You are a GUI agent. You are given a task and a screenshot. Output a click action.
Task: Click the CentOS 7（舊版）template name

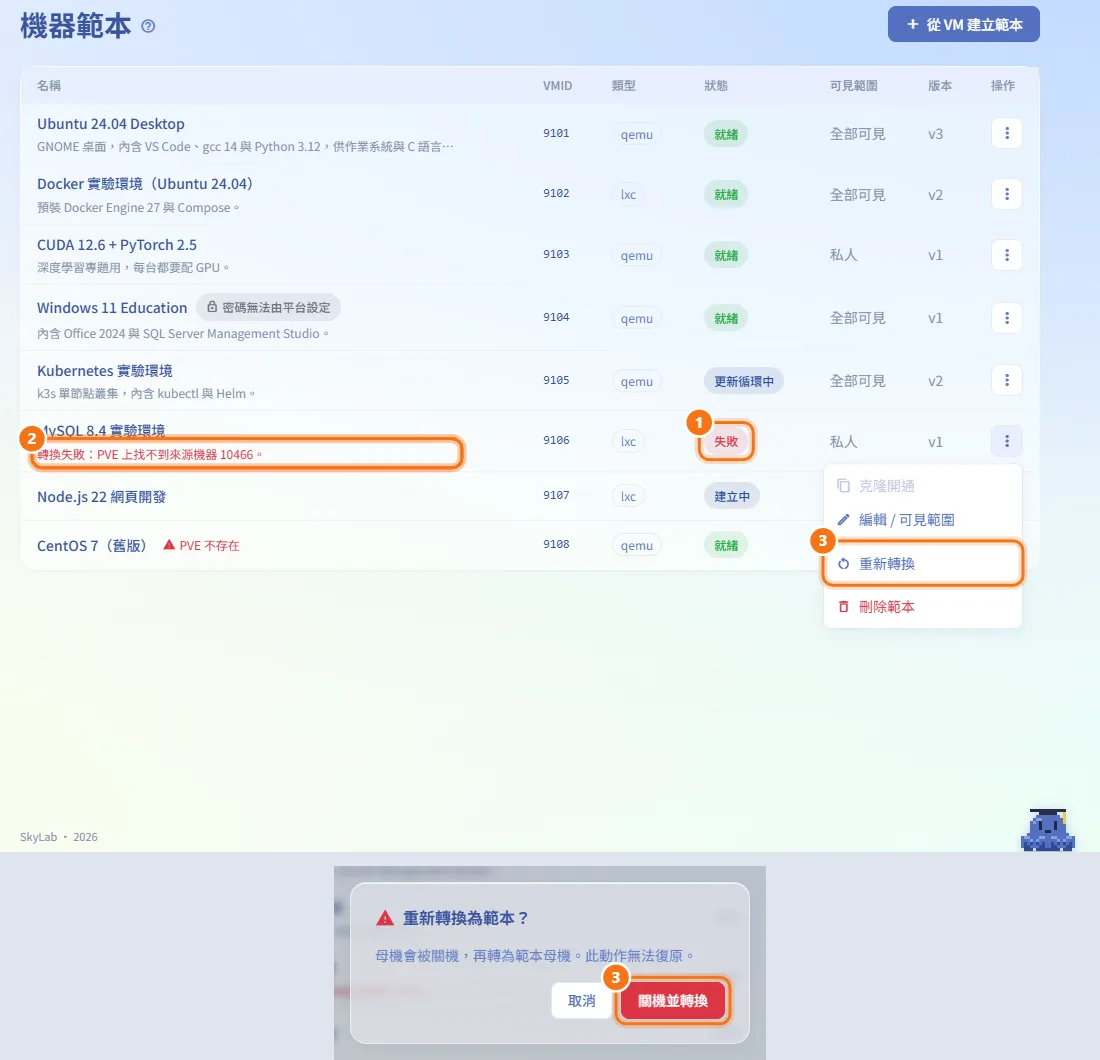tap(93, 545)
